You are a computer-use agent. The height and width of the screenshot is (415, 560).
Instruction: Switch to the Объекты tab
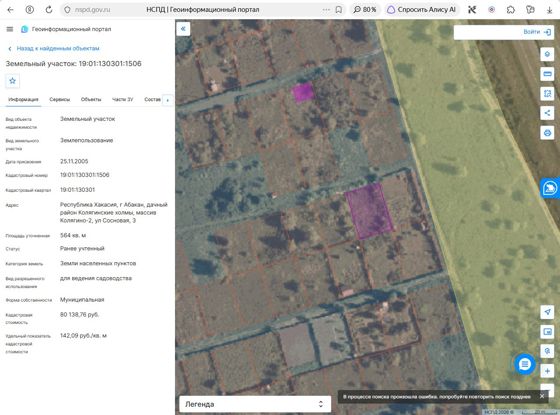pyautogui.click(x=91, y=99)
